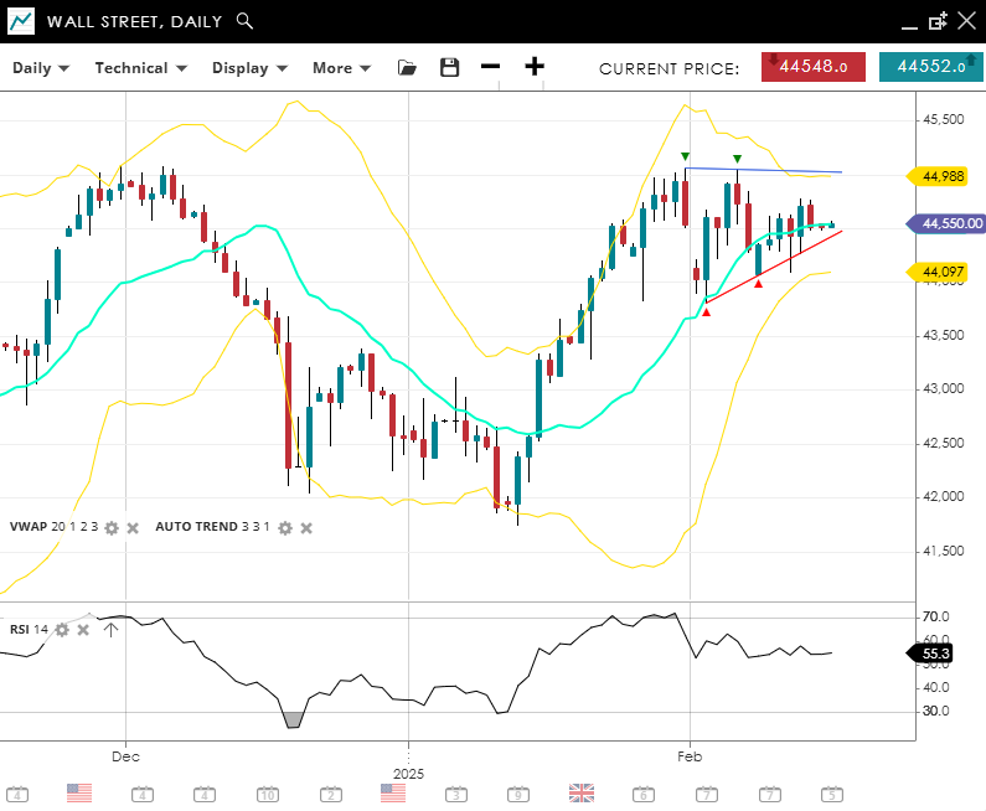Click the teal buy price 44552.0 button

click(x=930, y=67)
